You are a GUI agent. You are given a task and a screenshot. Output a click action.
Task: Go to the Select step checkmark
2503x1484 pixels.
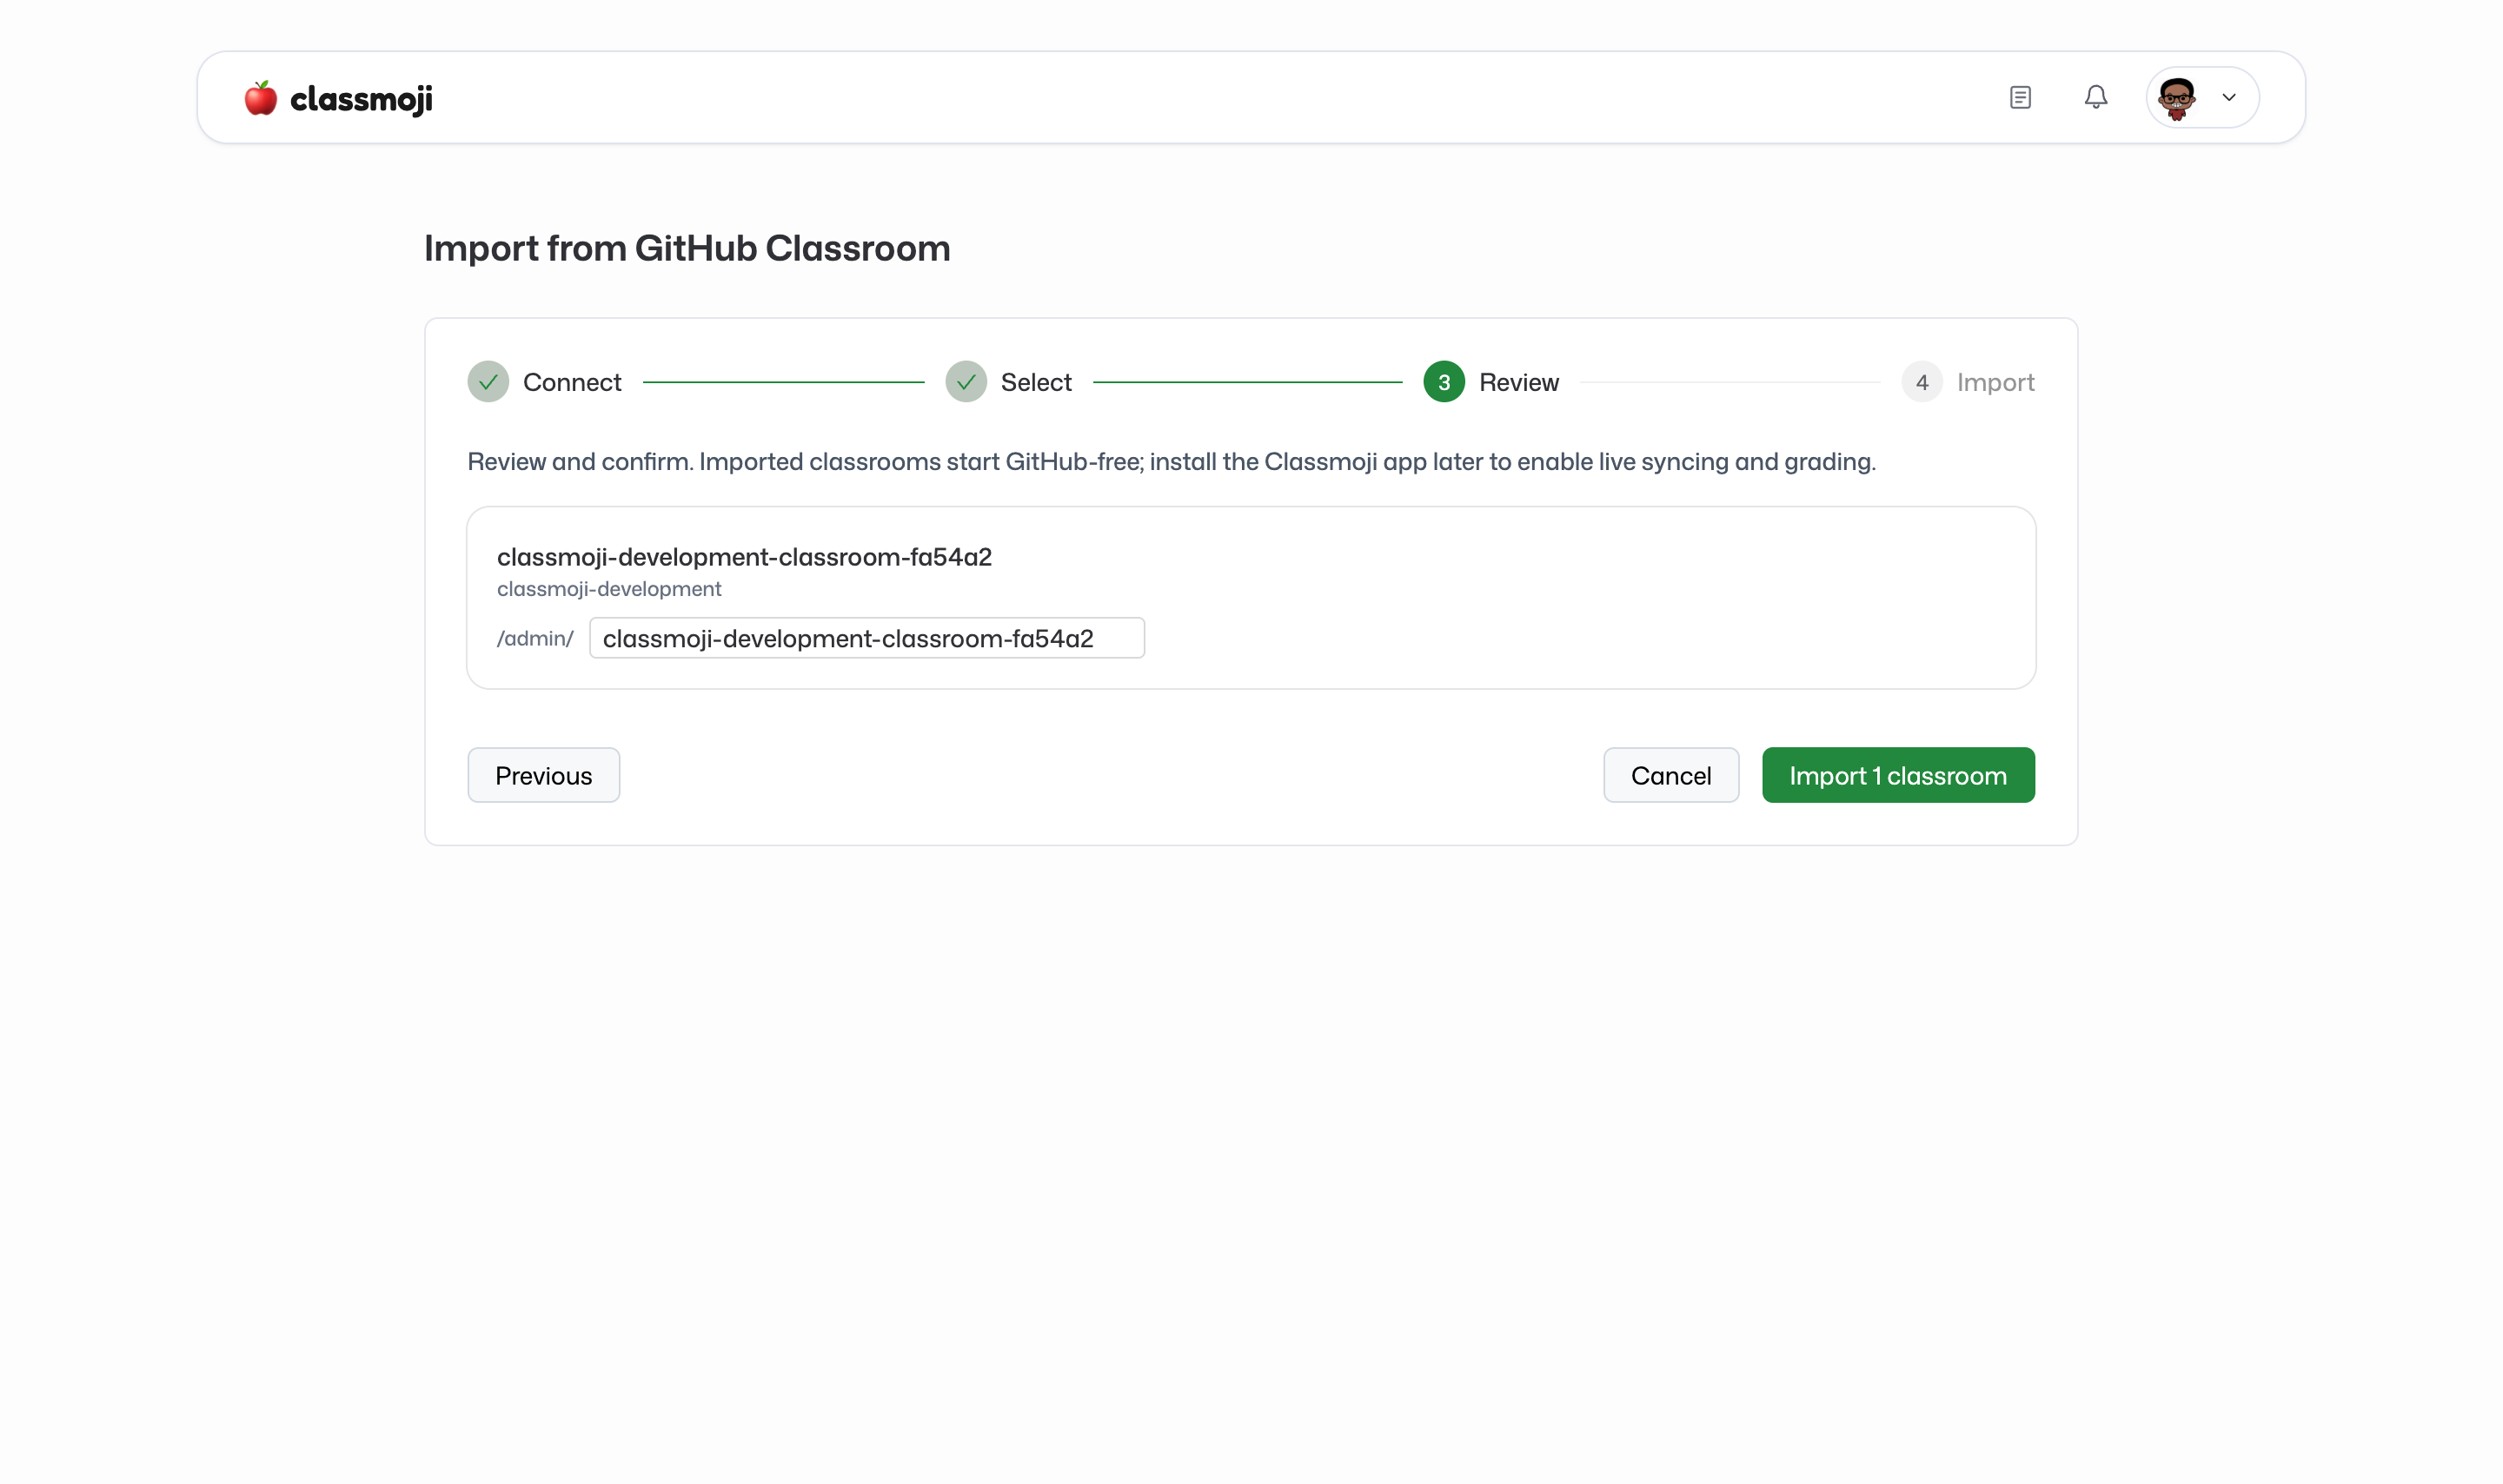click(x=966, y=382)
